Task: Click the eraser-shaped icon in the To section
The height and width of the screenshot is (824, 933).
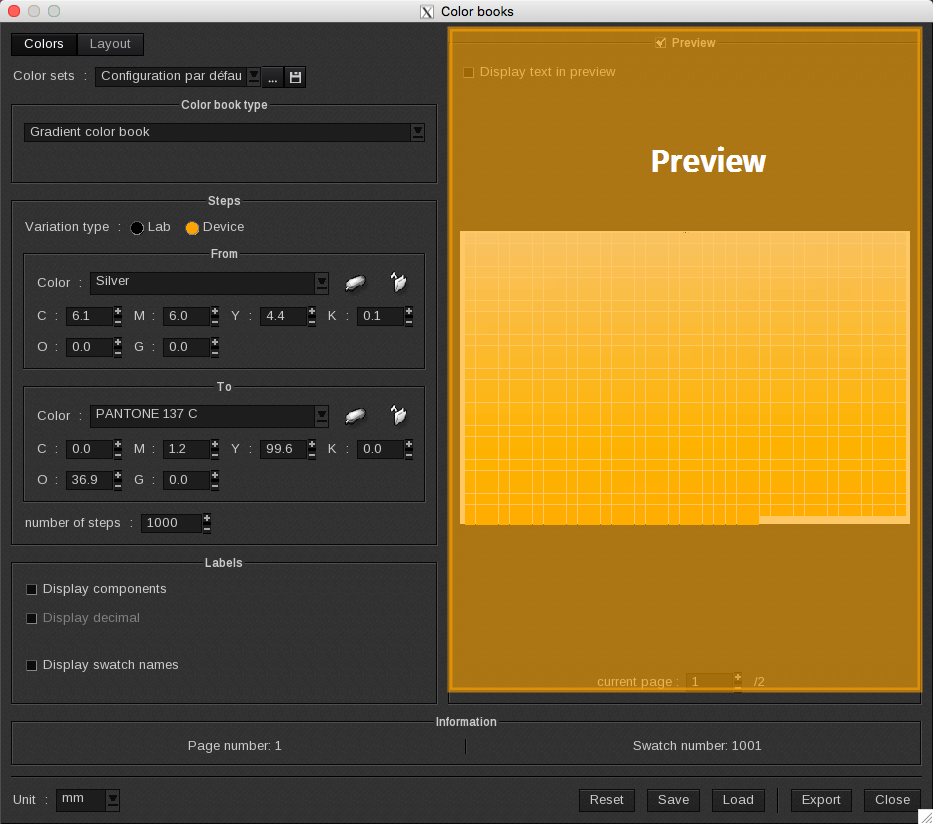Action: point(355,416)
